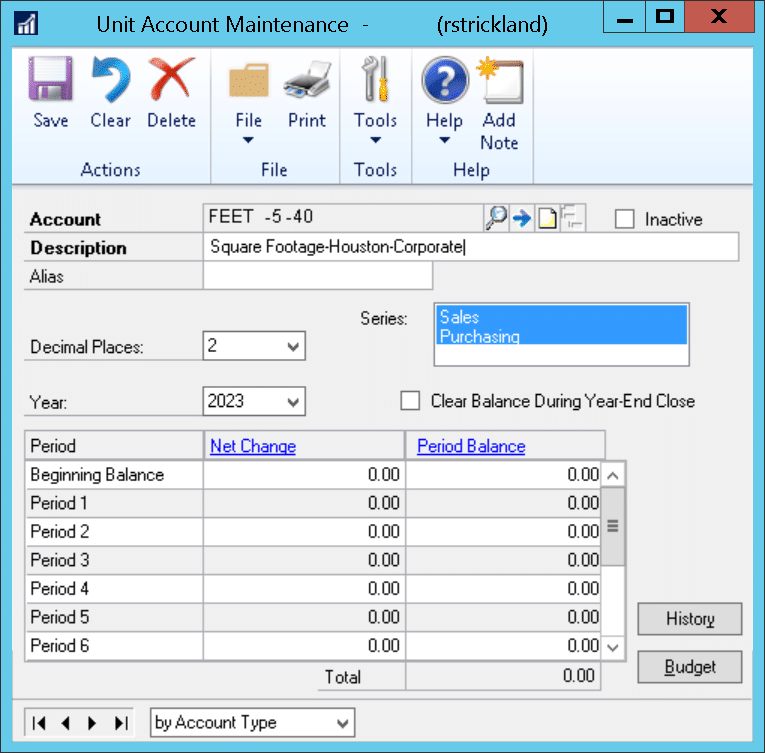This screenshot has height=753, width=765.
Task: Maximize the Unit Account Maintenance window
Action: [664, 17]
